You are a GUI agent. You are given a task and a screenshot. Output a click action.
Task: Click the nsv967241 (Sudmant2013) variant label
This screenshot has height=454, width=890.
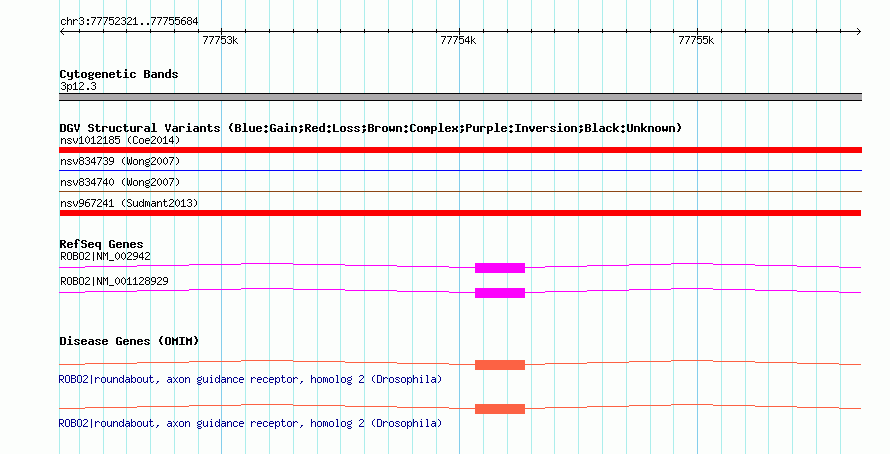(x=129, y=203)
